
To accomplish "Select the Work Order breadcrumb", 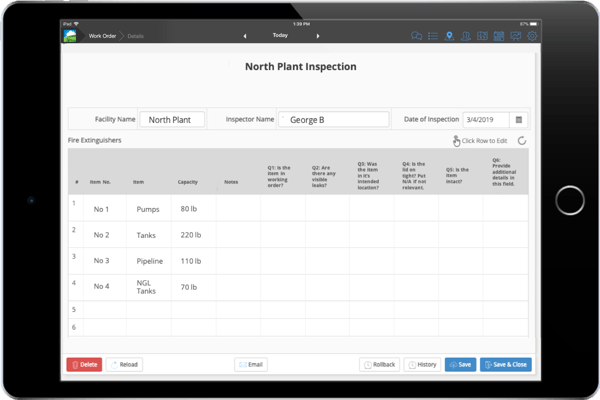I will point(102,36).
